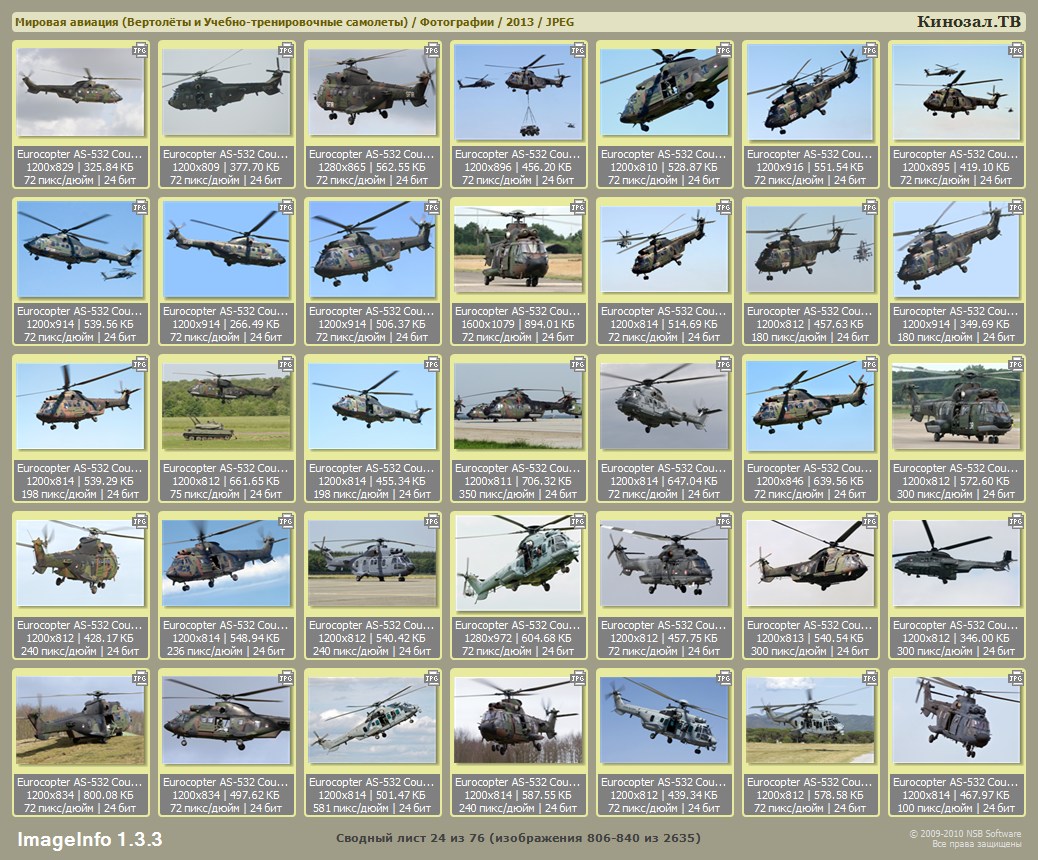
Task: Open the helicopter carrying a slung vehicle photo
Action: (x=517, y=92)
